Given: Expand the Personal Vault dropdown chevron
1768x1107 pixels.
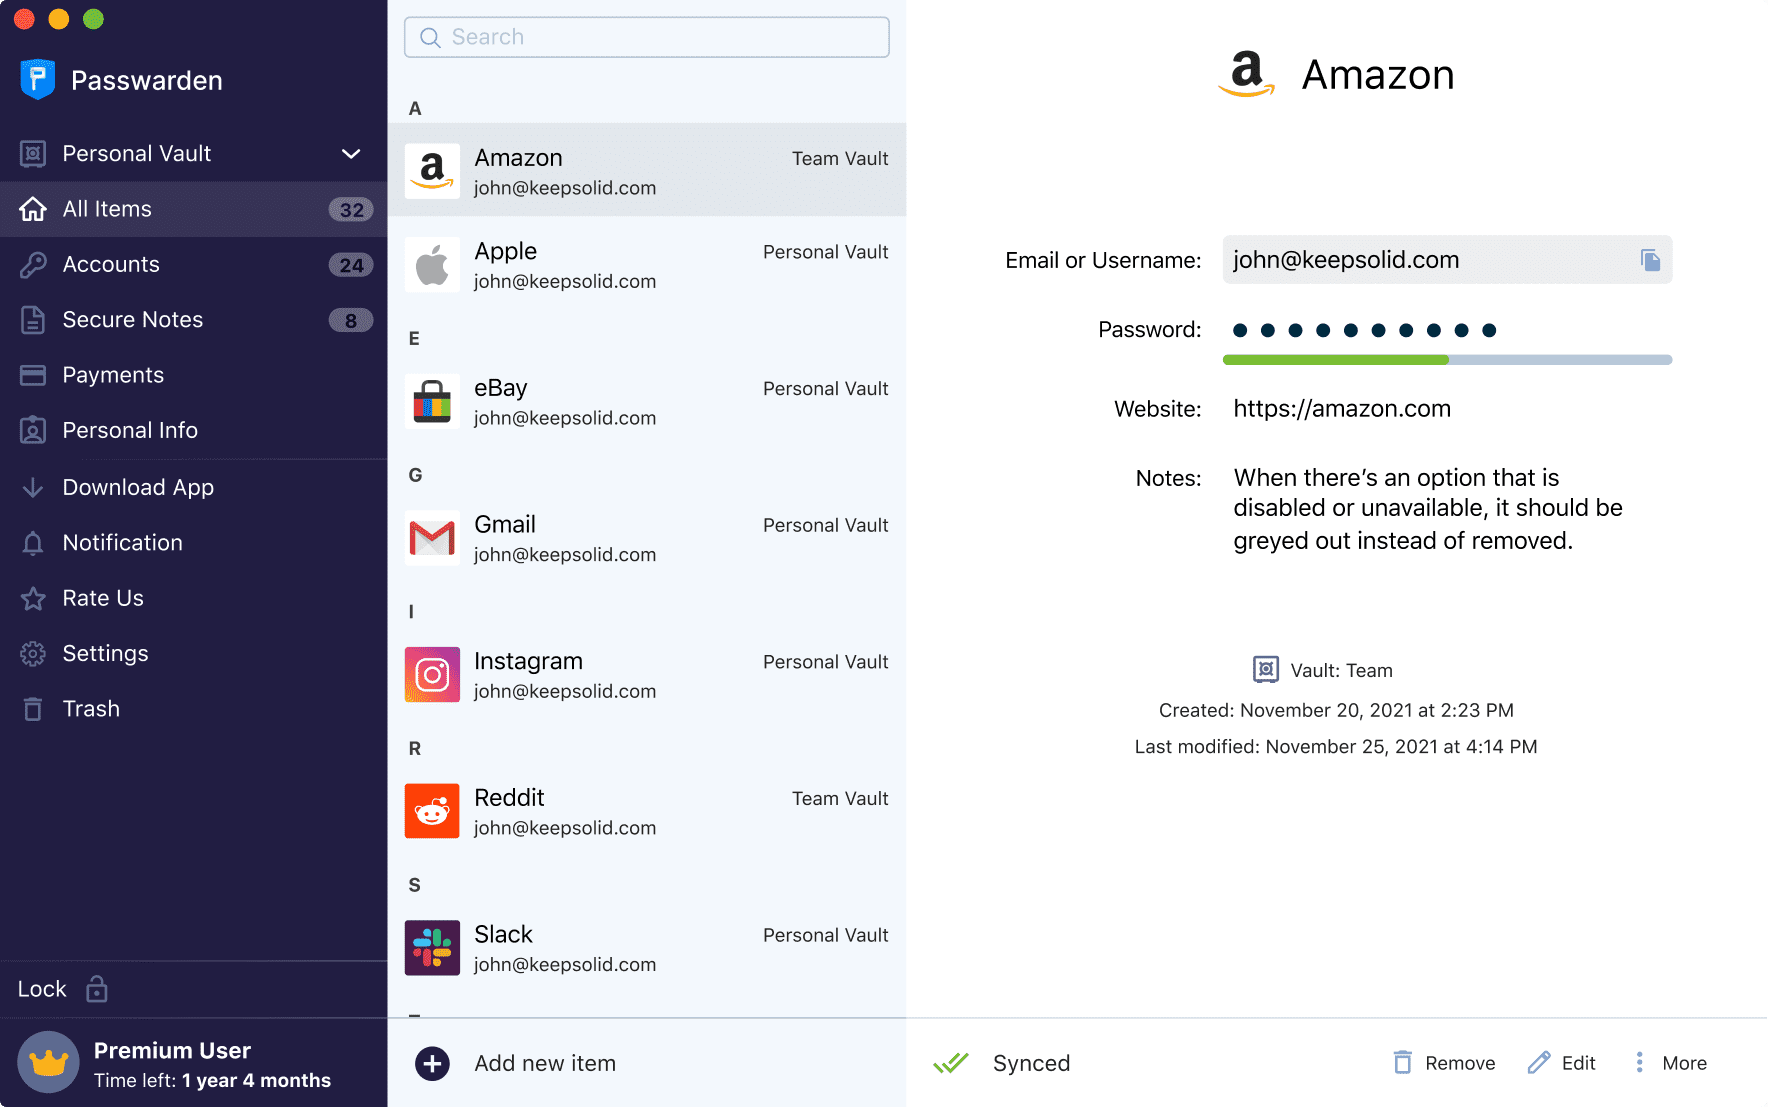Looking at the screenshot, I should [351, 154].
